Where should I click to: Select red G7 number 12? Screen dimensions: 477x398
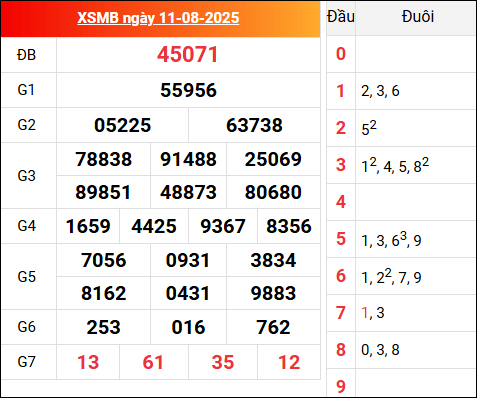tap(289, 362)
